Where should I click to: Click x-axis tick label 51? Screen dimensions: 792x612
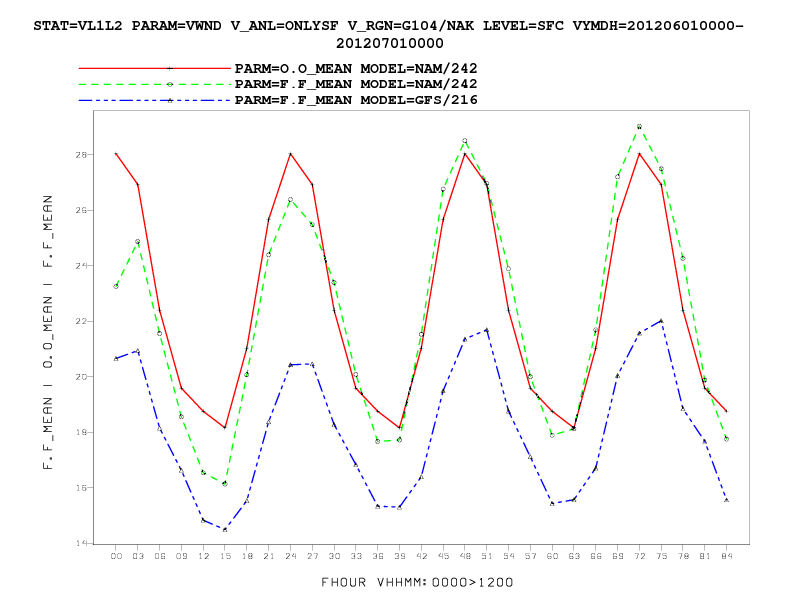tap(487, 556)
